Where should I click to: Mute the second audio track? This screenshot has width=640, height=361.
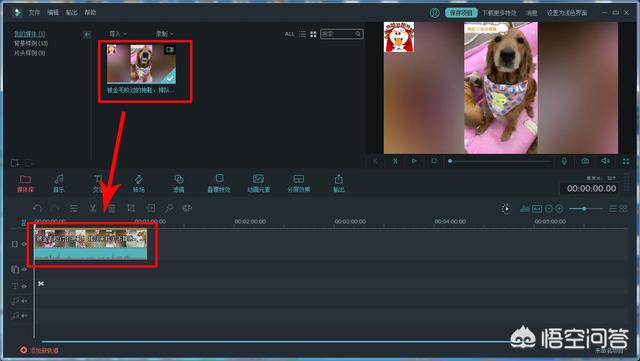click(24, 316)
